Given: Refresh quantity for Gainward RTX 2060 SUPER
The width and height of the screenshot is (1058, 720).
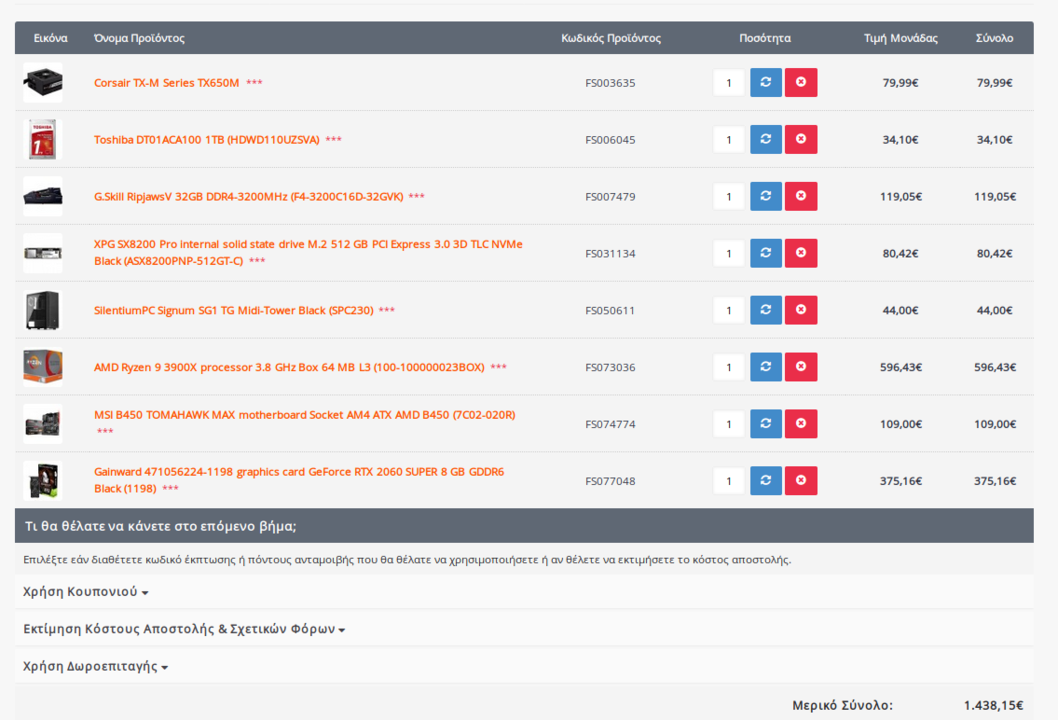Looking at the screenshot, I should [x=766, y=480].
